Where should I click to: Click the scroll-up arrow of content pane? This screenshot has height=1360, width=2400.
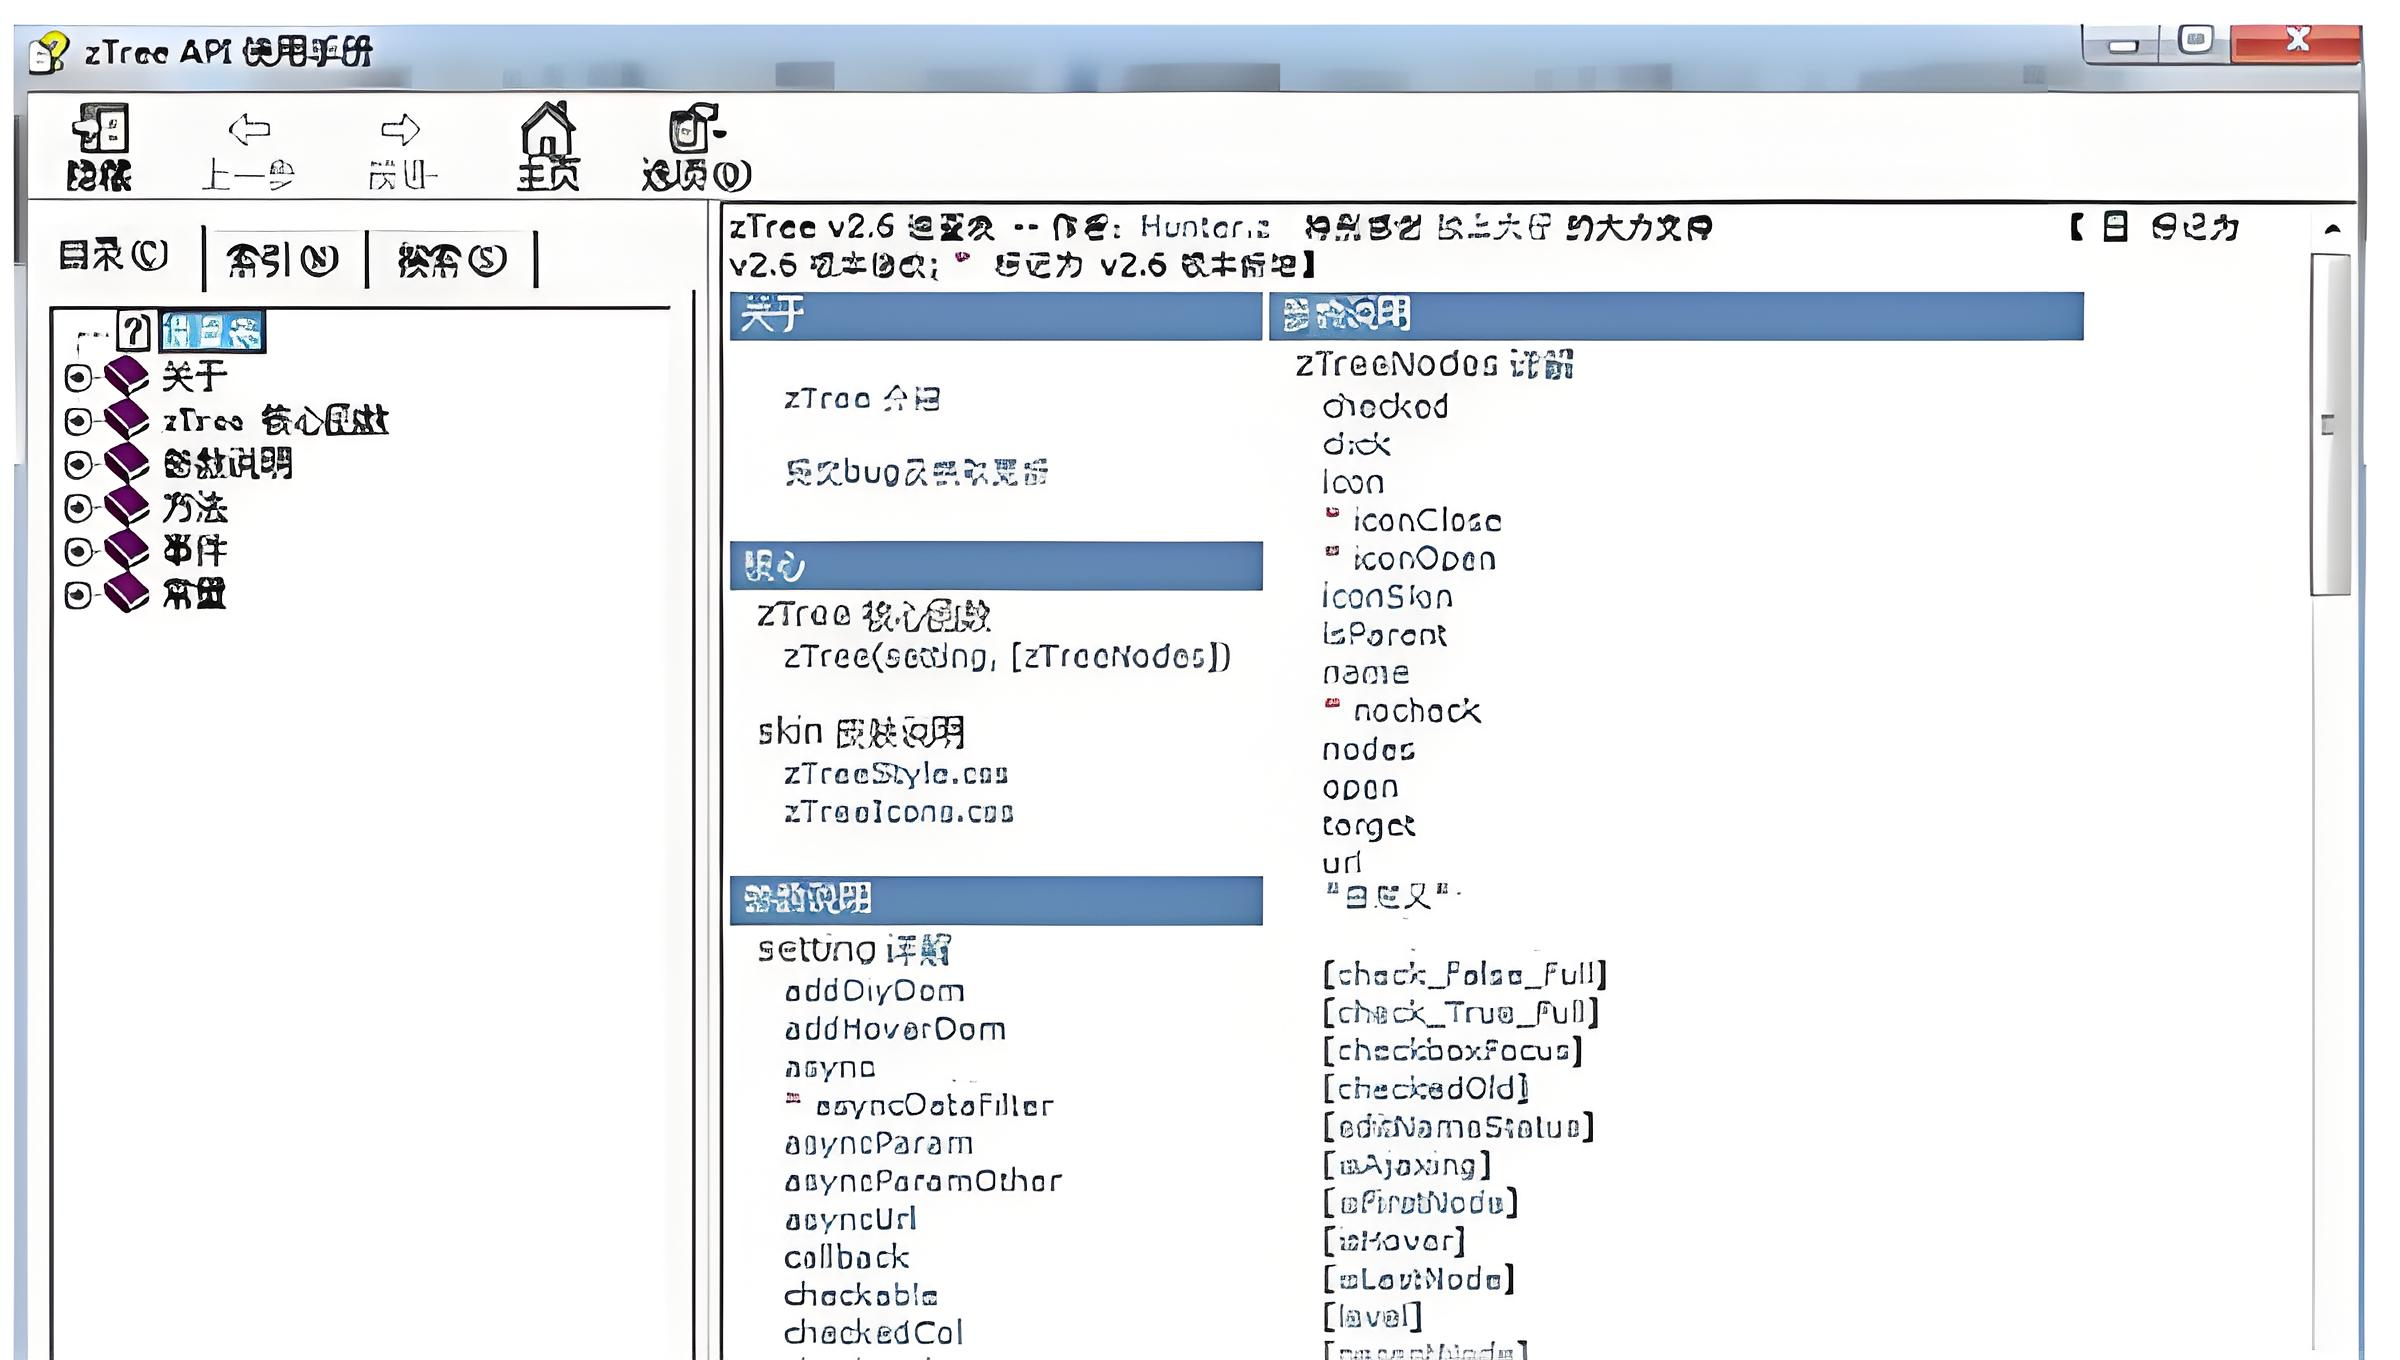pyautogui.click(x=2332, y=229)
